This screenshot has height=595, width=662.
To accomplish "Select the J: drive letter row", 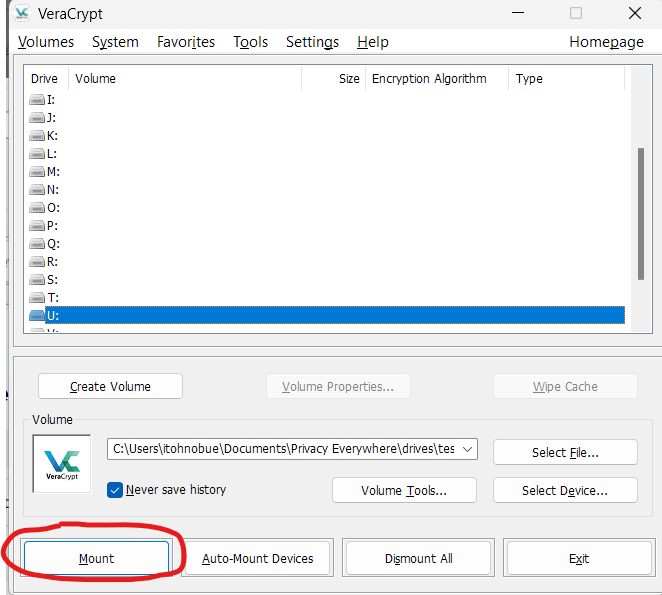I will (327, 118).
